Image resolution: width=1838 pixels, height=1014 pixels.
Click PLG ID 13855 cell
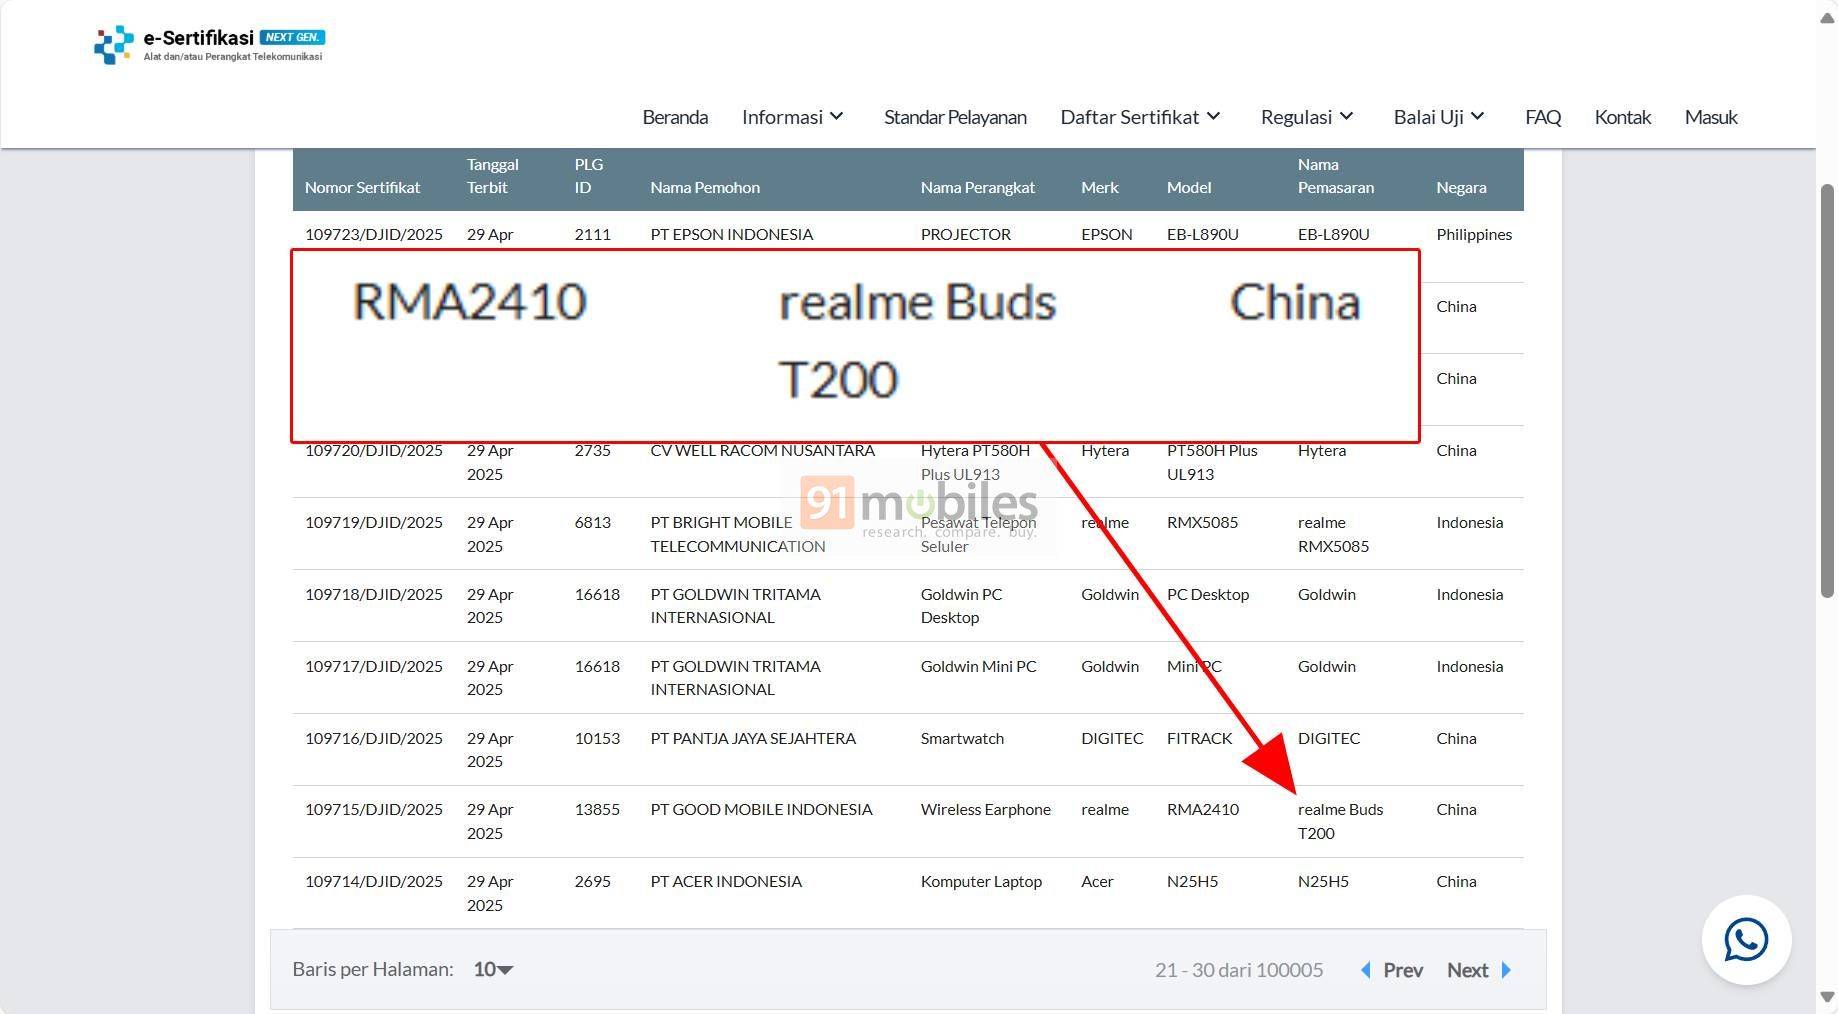[597, 809]
